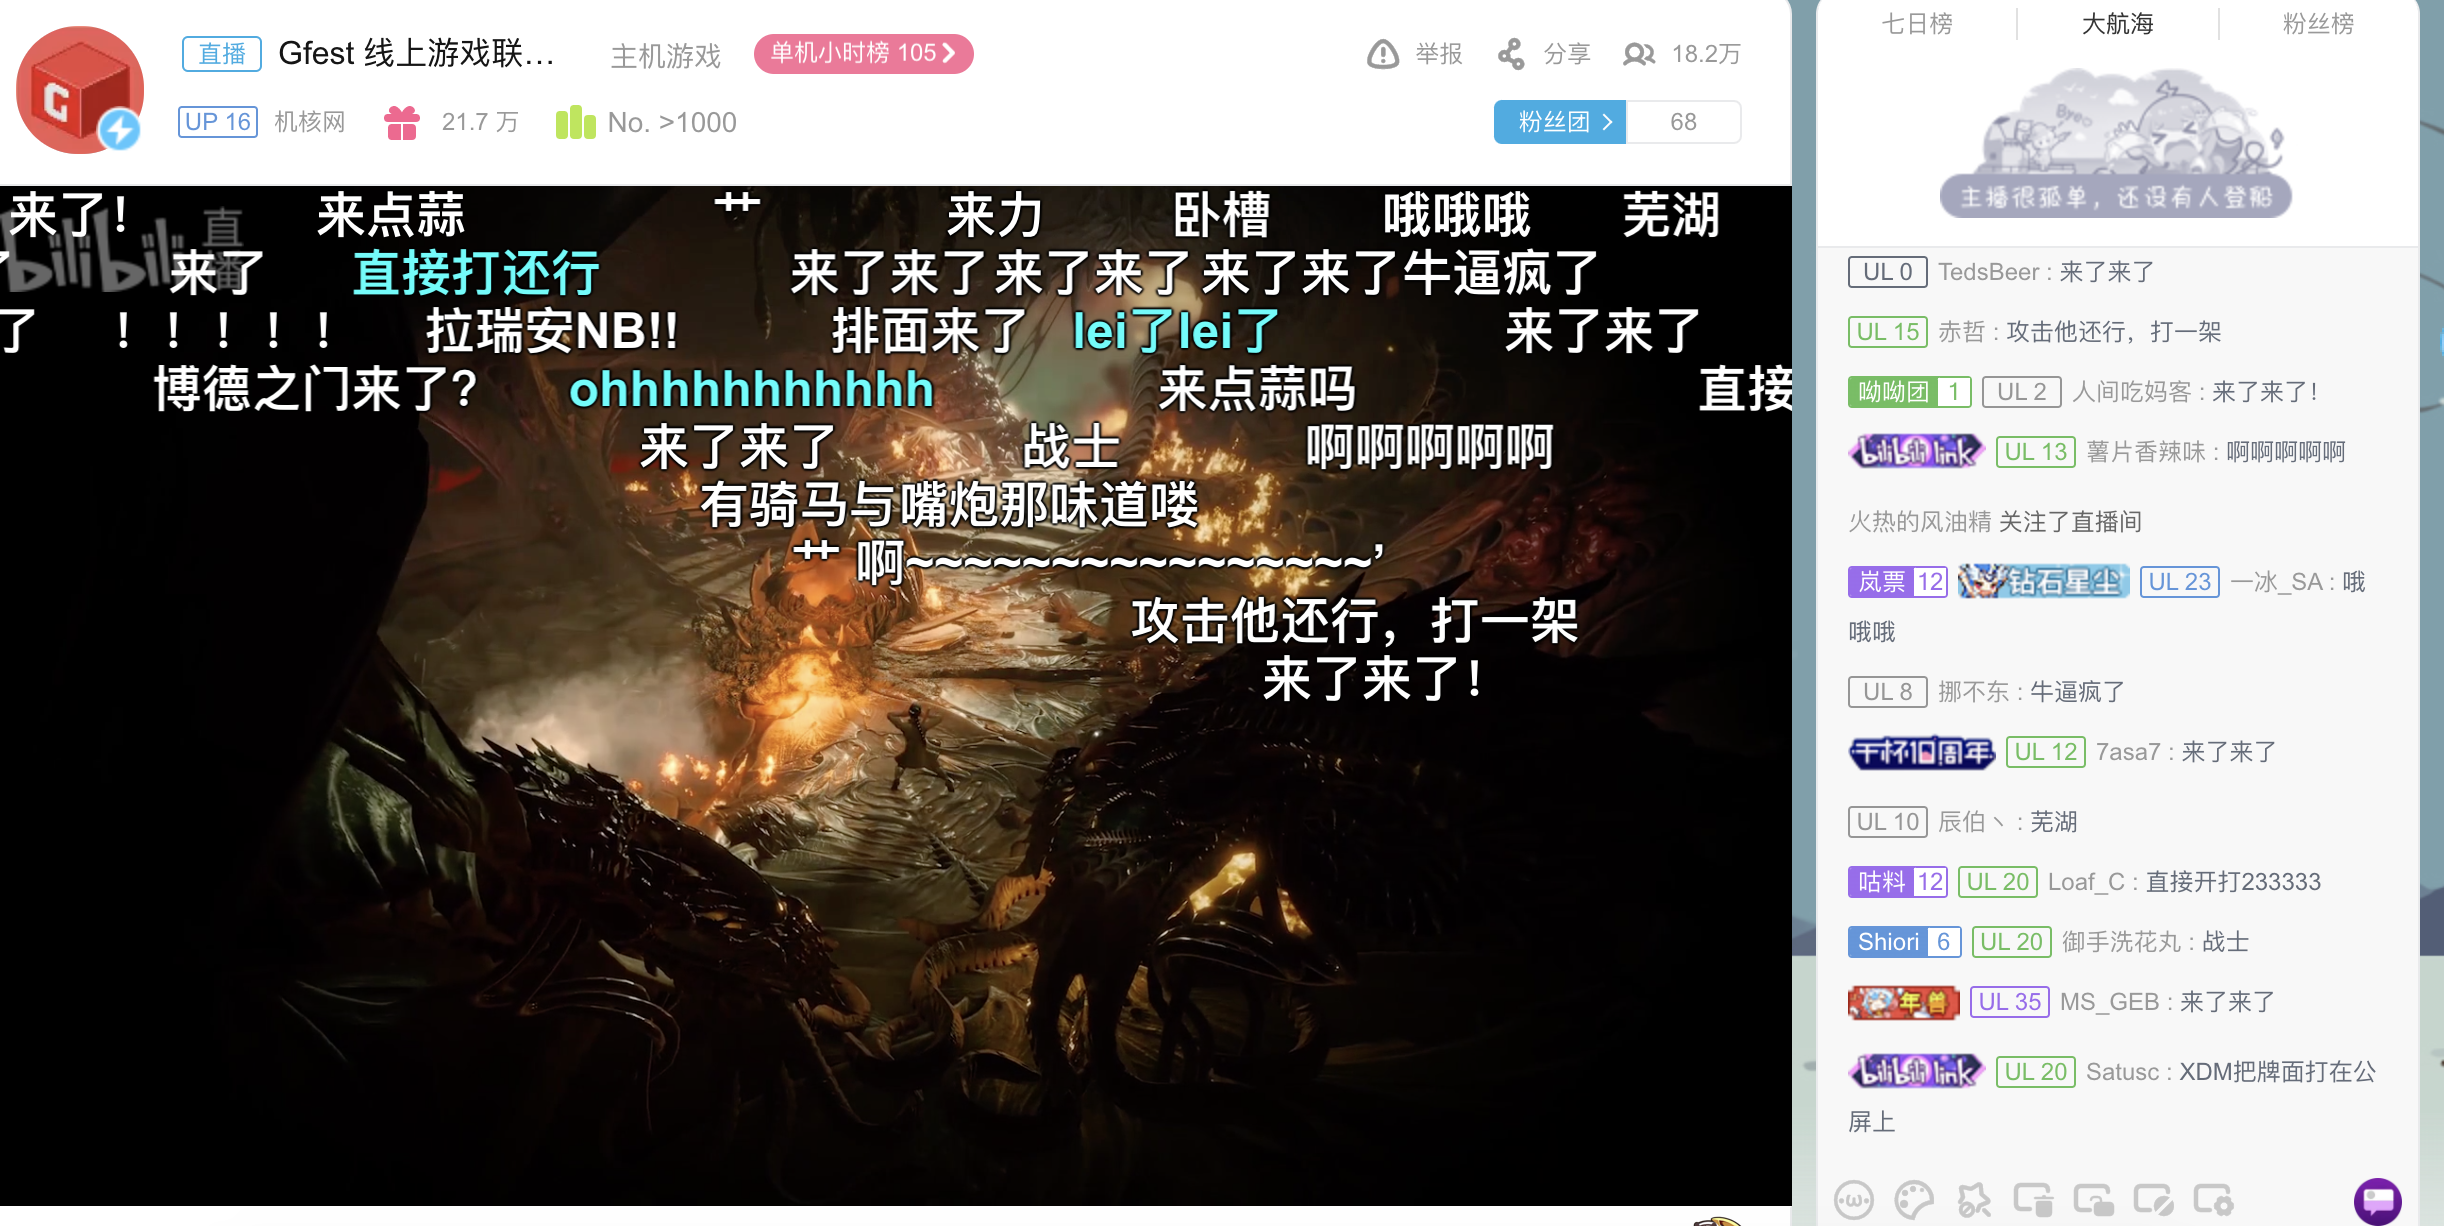Open the chat panel gear settings icon
Image resolution: width=2444 pixels, height=1226 pixels.
[2213, 1200]
